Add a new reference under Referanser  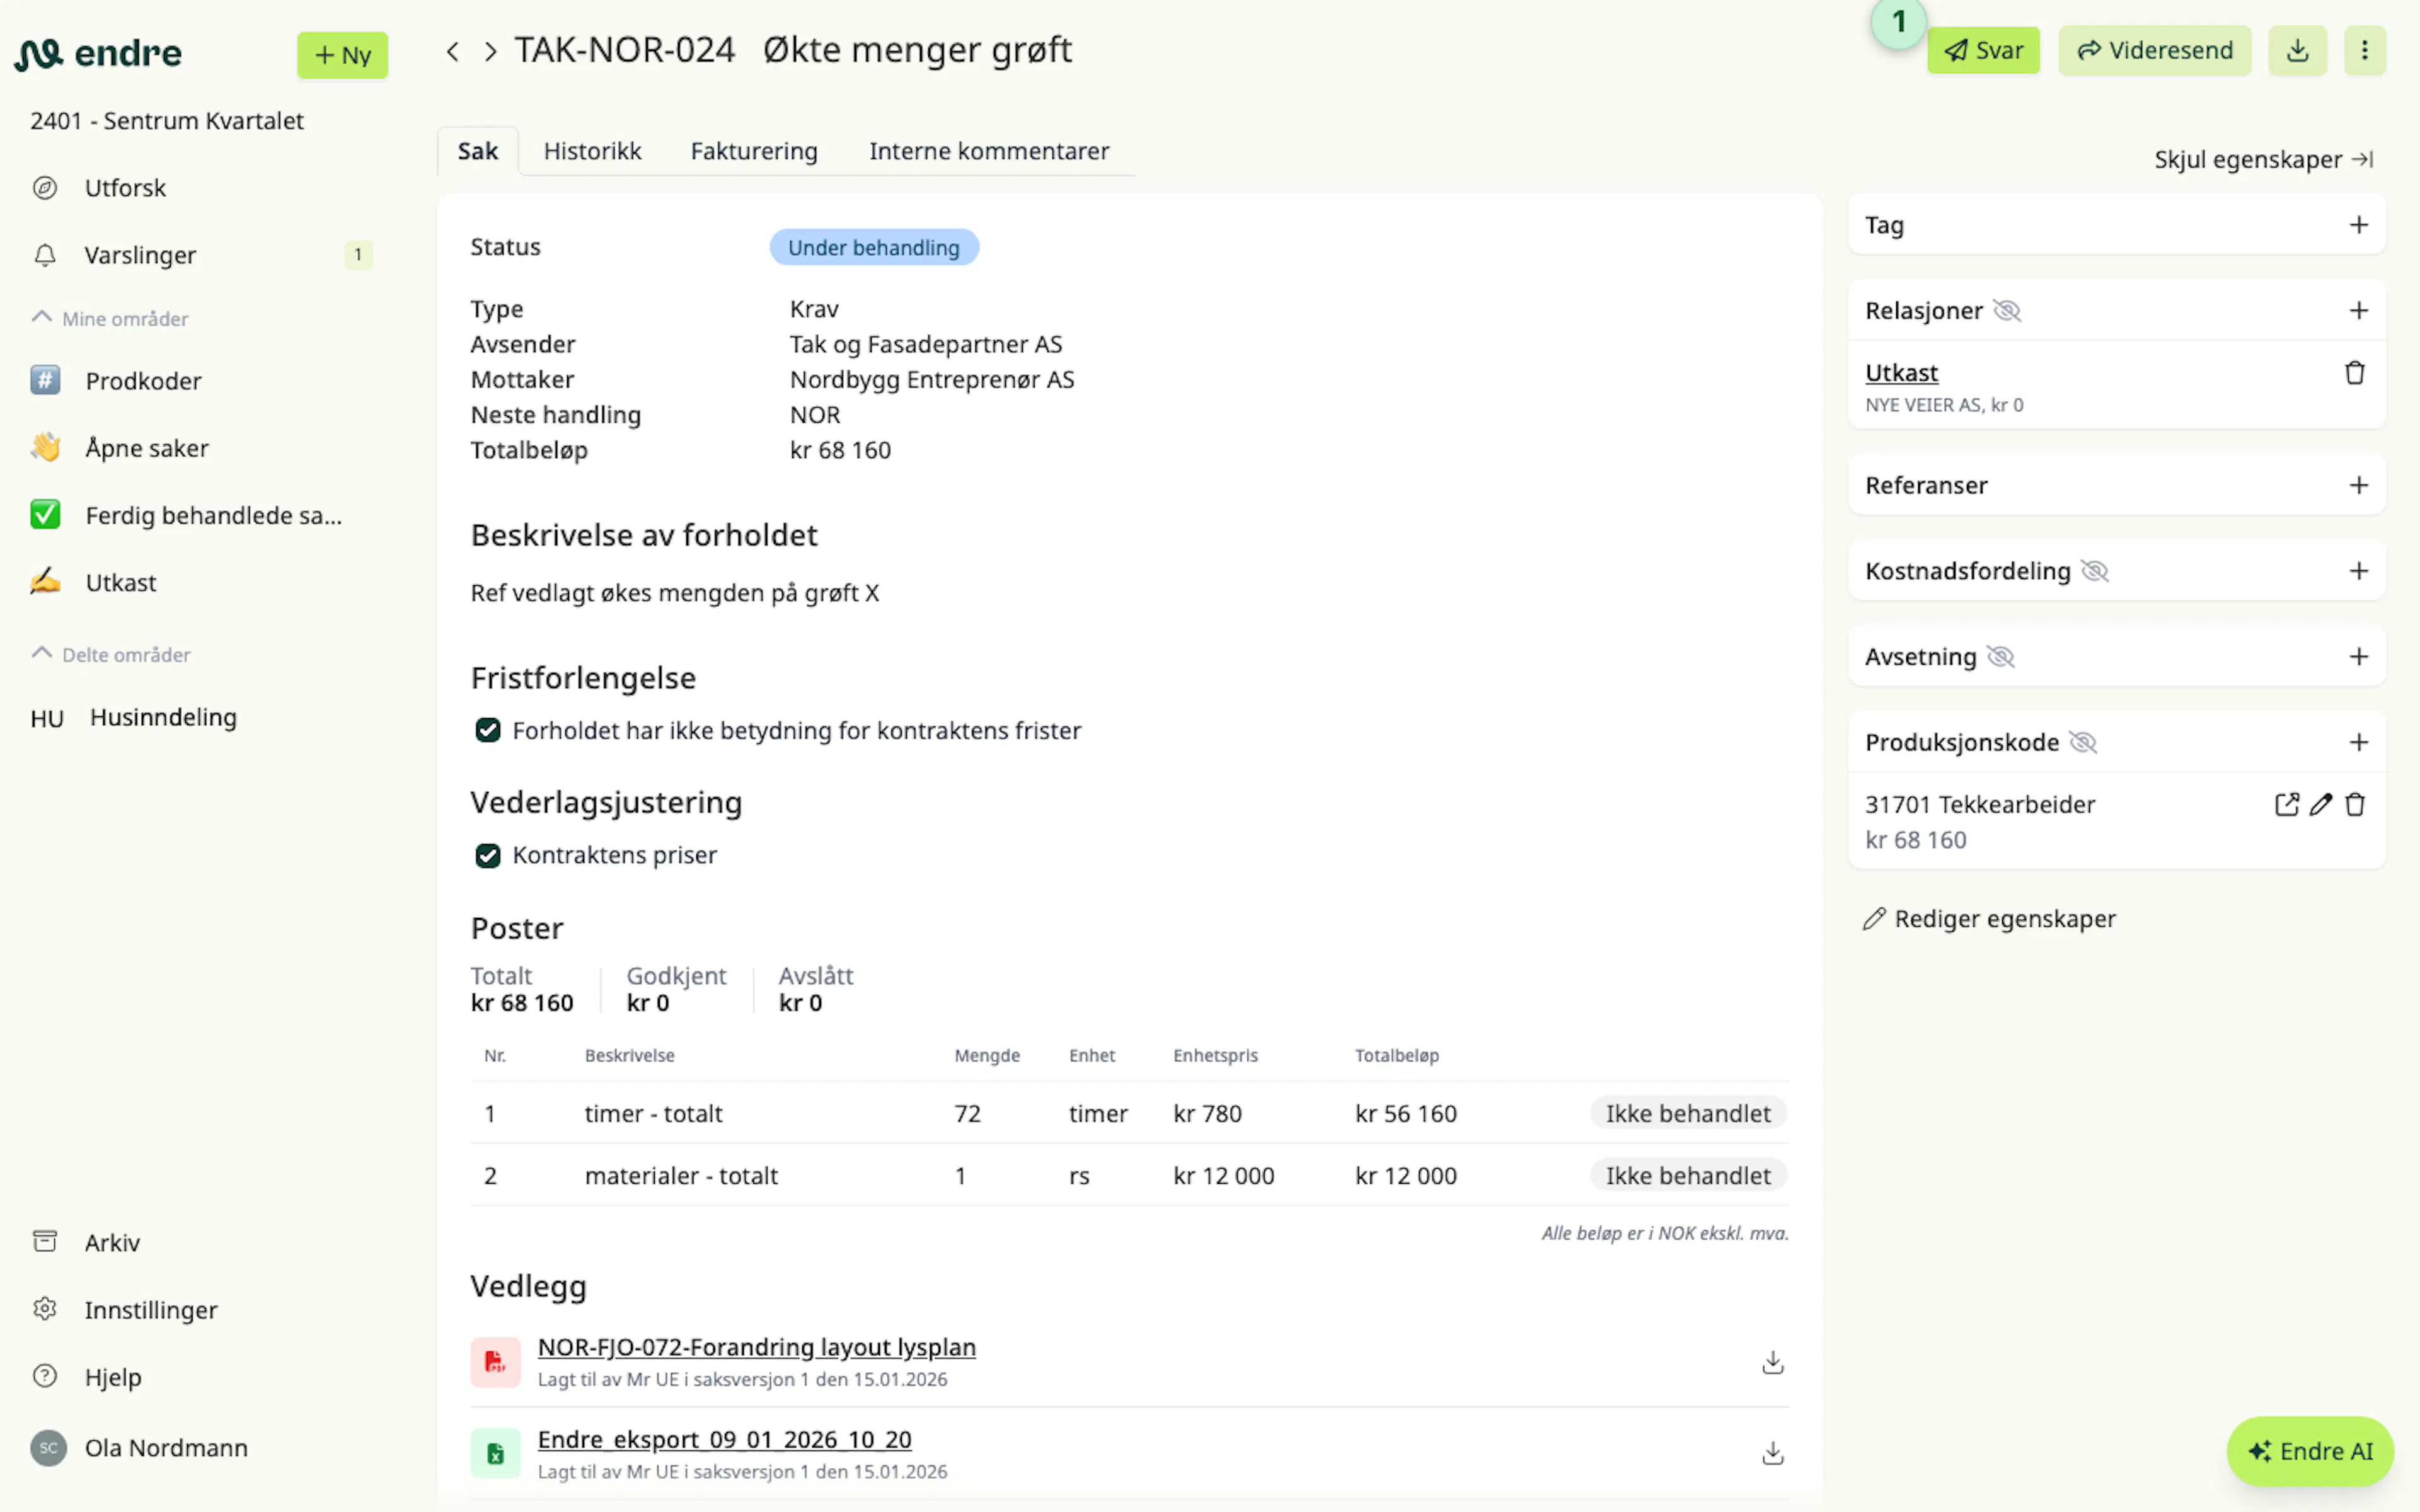pyautogui.click(x=2359, y=485)
